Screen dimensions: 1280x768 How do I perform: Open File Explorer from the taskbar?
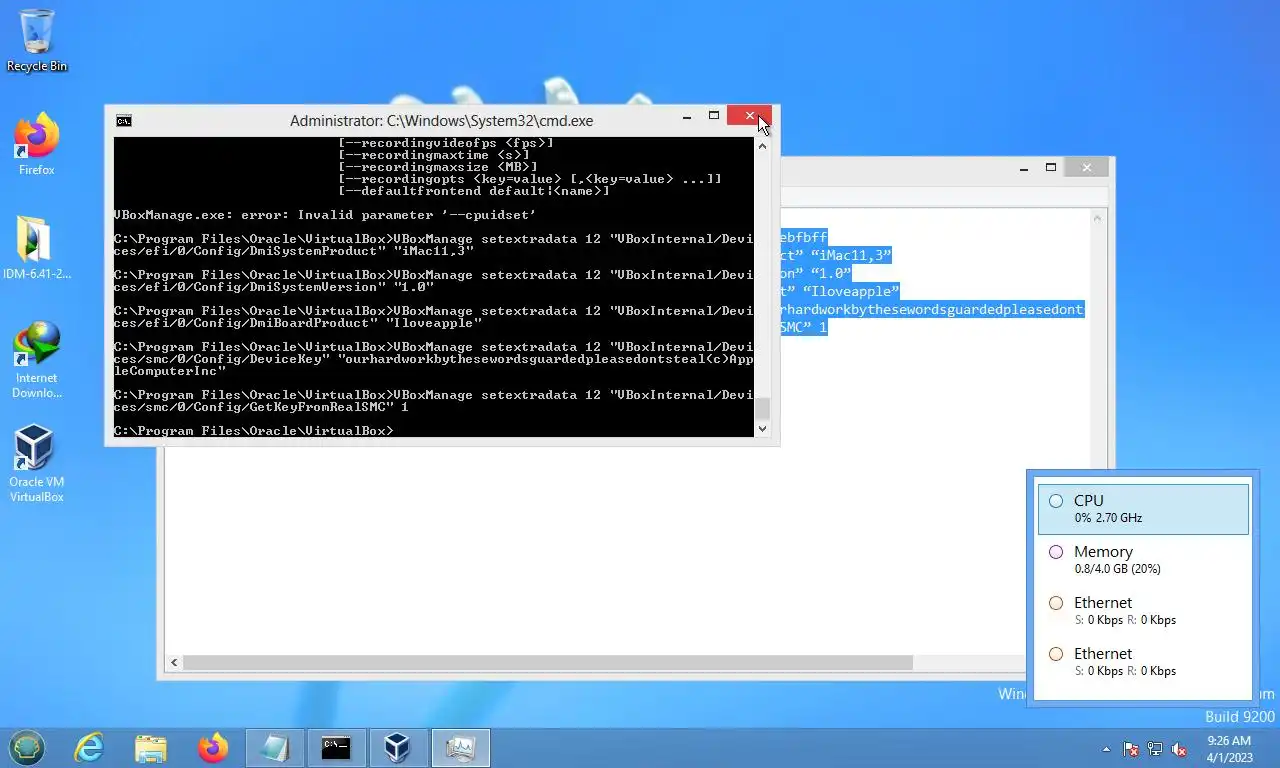(x=151, y=748)
